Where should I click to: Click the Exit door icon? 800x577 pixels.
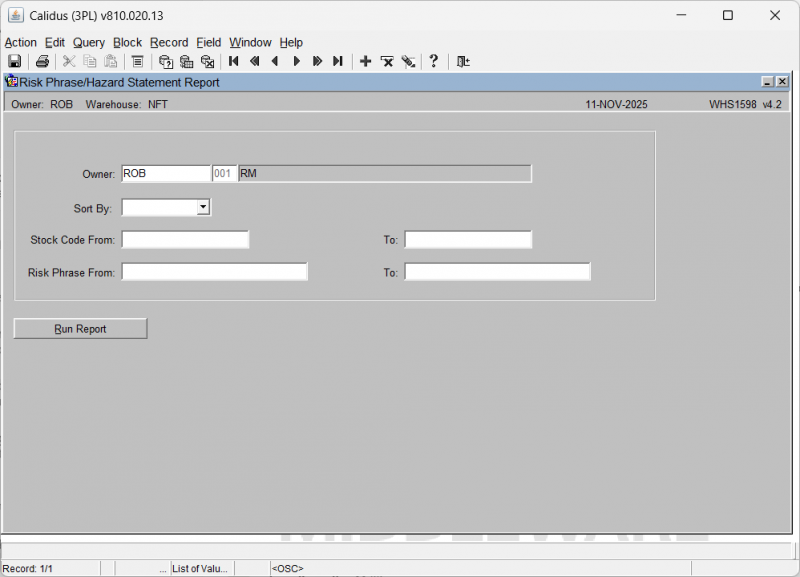[x=463, y=62]
